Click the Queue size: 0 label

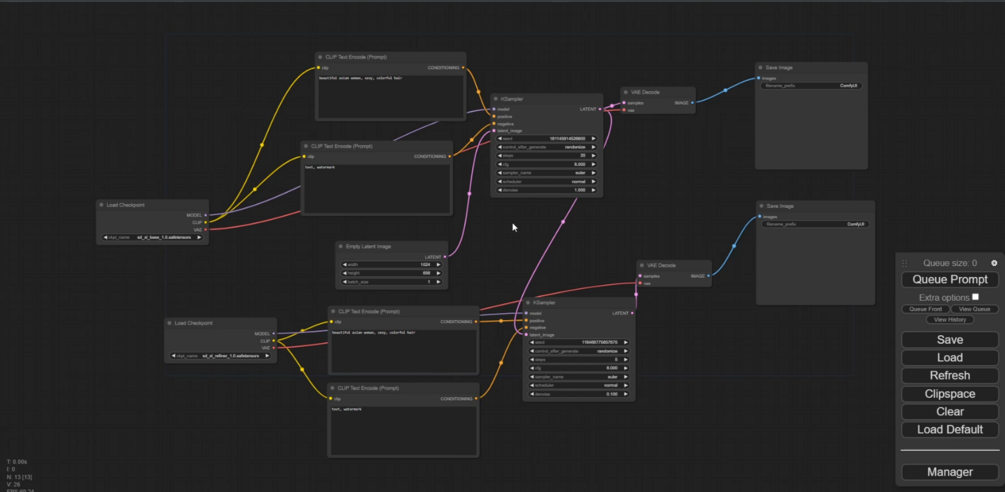(950, 263)
